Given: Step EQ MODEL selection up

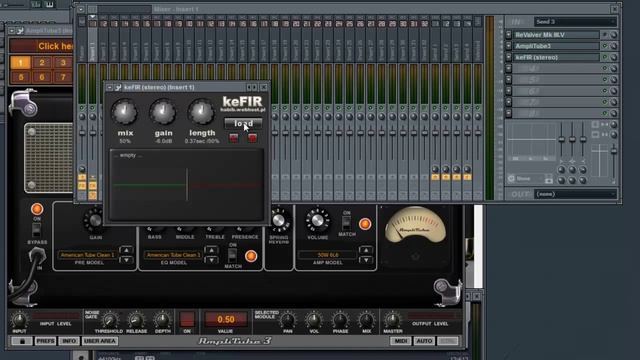Looking at the screenshot, I should (x=211, y=250).
